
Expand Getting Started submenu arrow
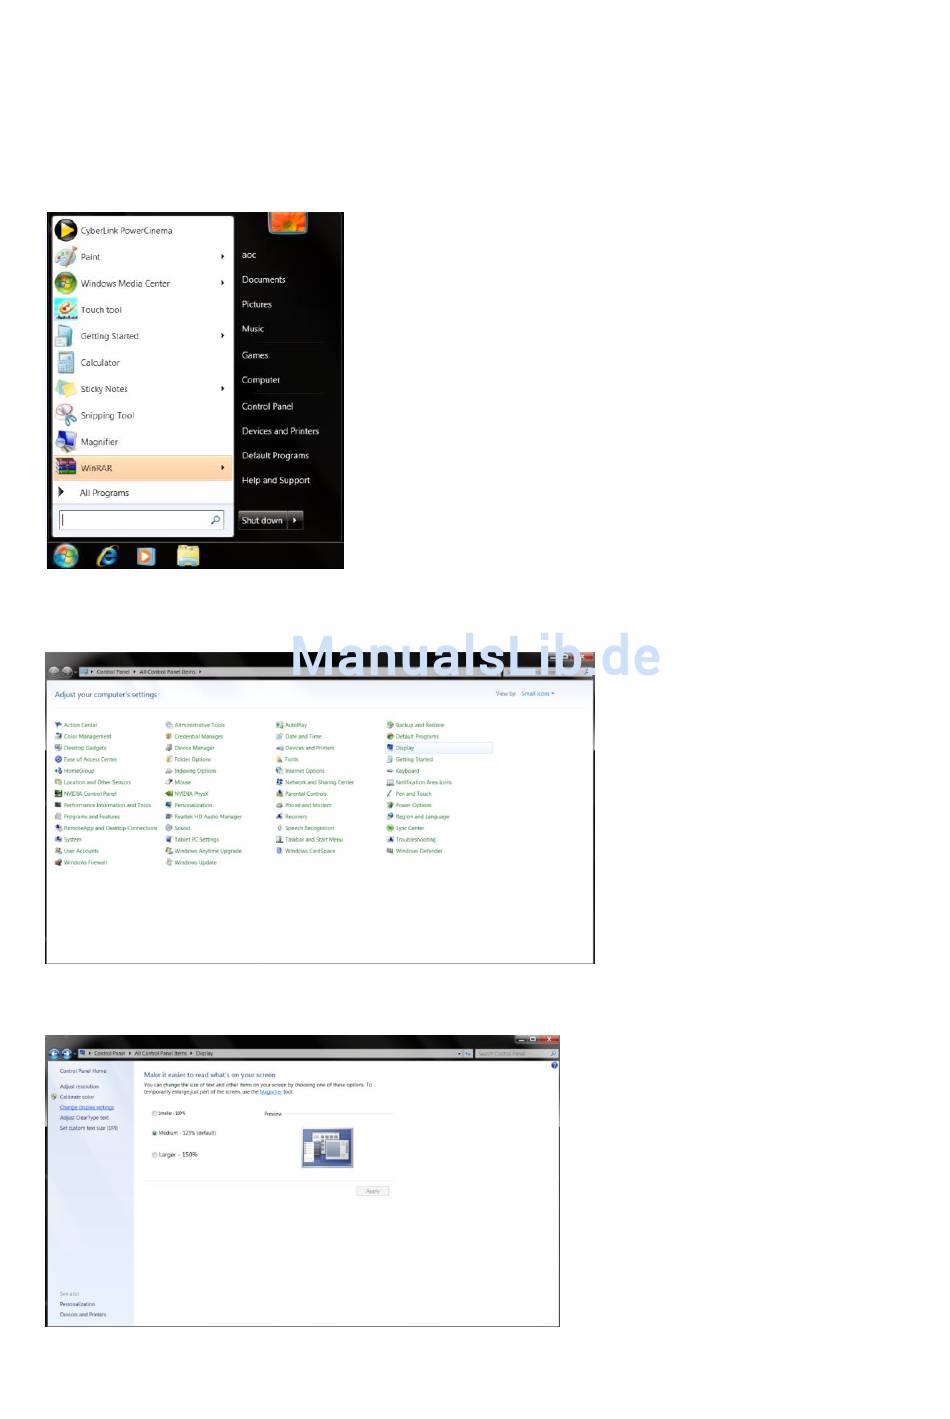(222, 336)
